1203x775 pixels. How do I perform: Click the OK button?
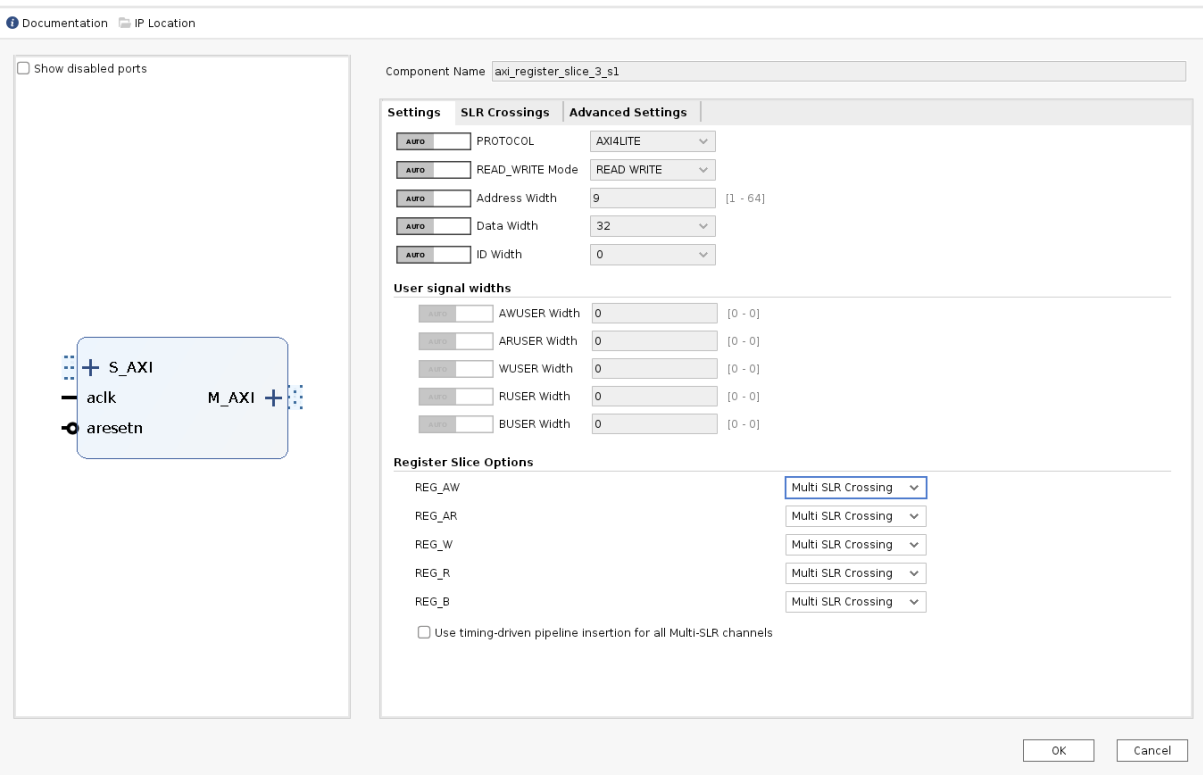1058,750
